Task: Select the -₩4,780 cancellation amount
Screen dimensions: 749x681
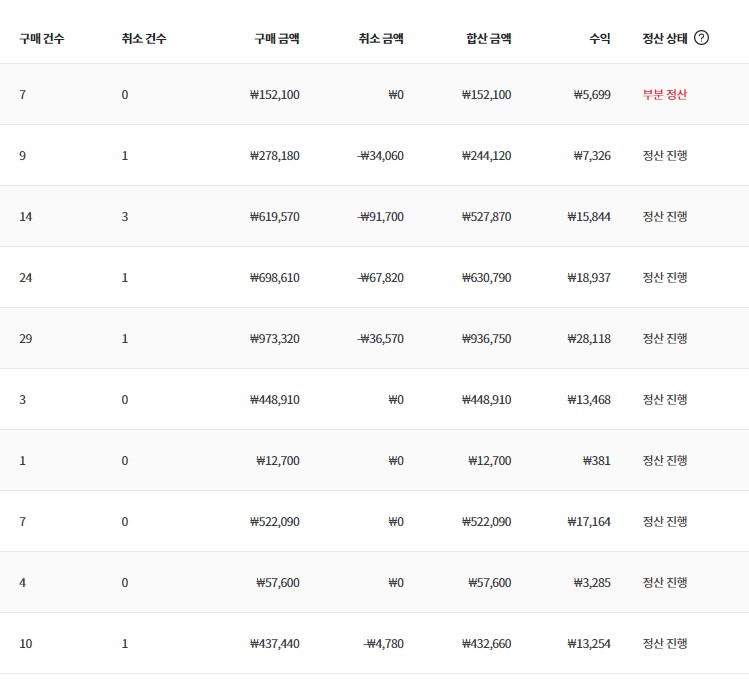Action: coord(384,644)
